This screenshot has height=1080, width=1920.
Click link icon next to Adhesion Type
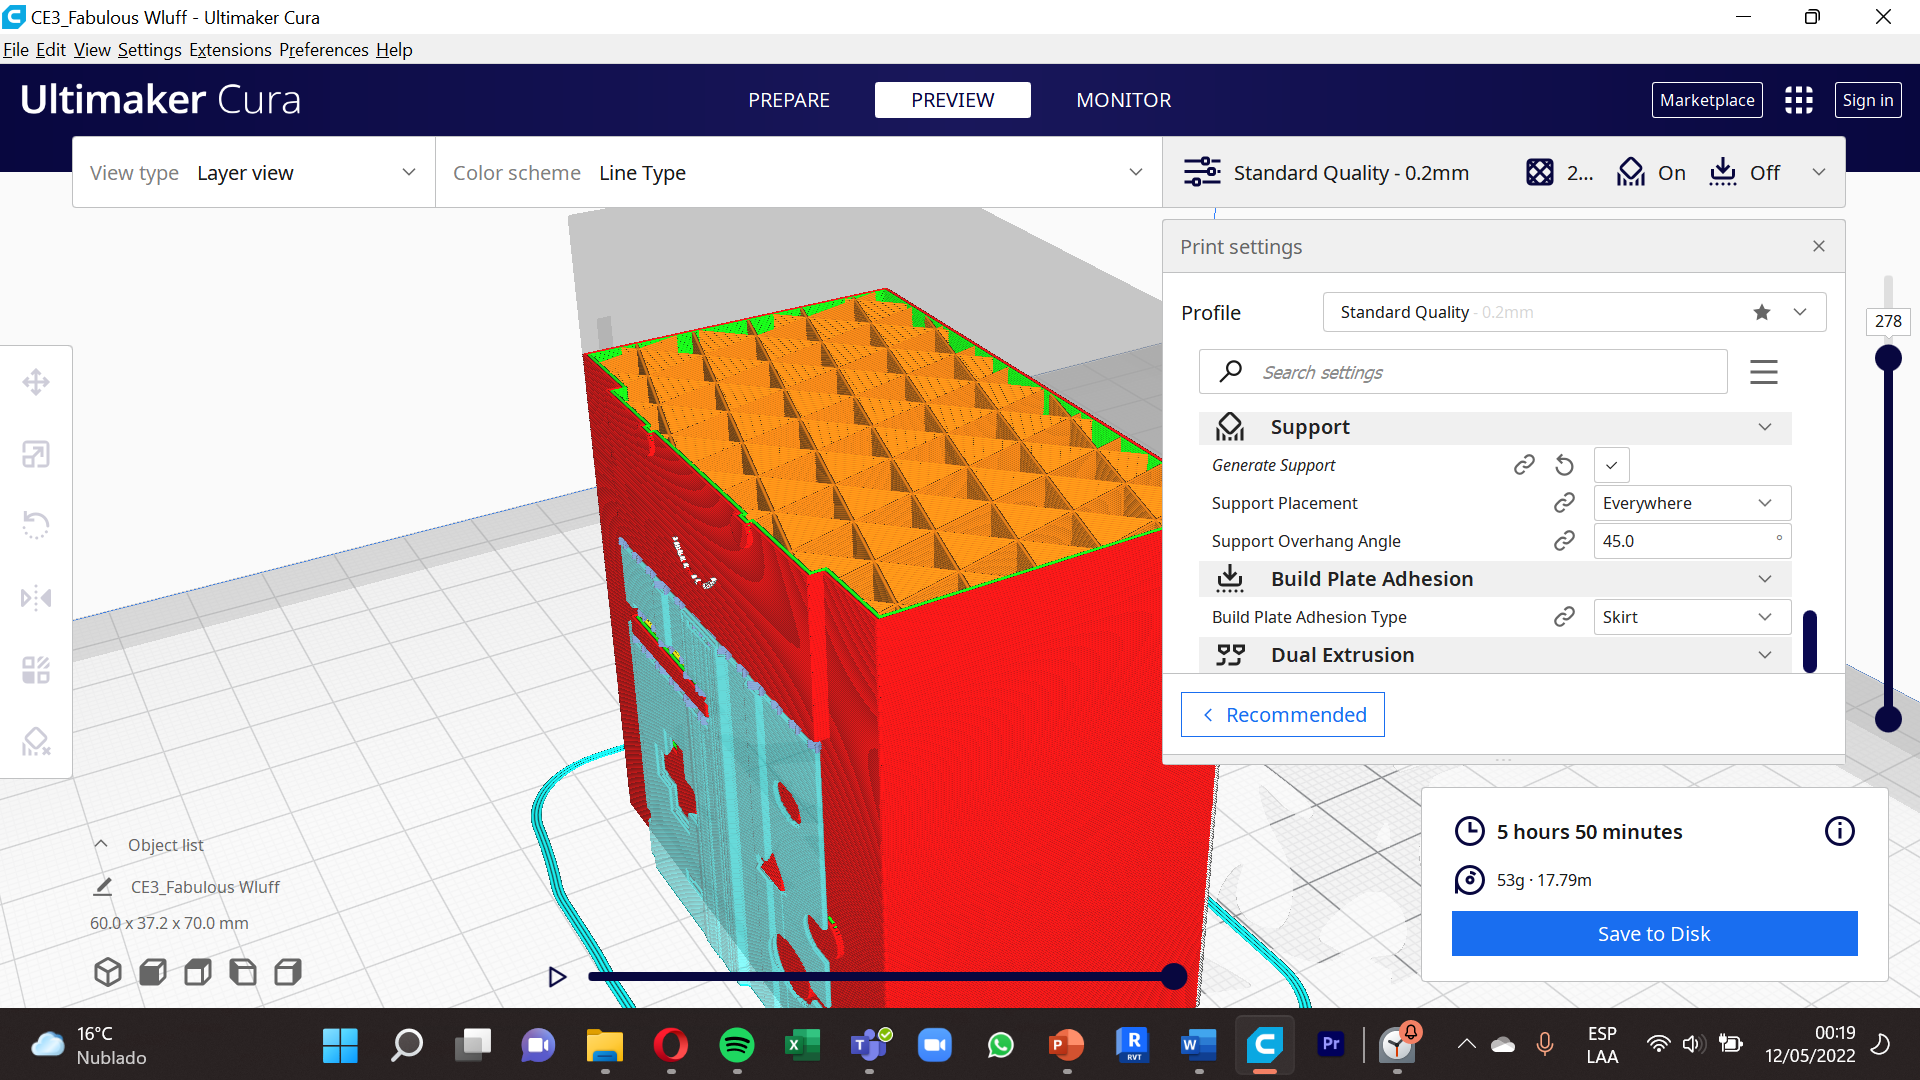(1565, 617)
